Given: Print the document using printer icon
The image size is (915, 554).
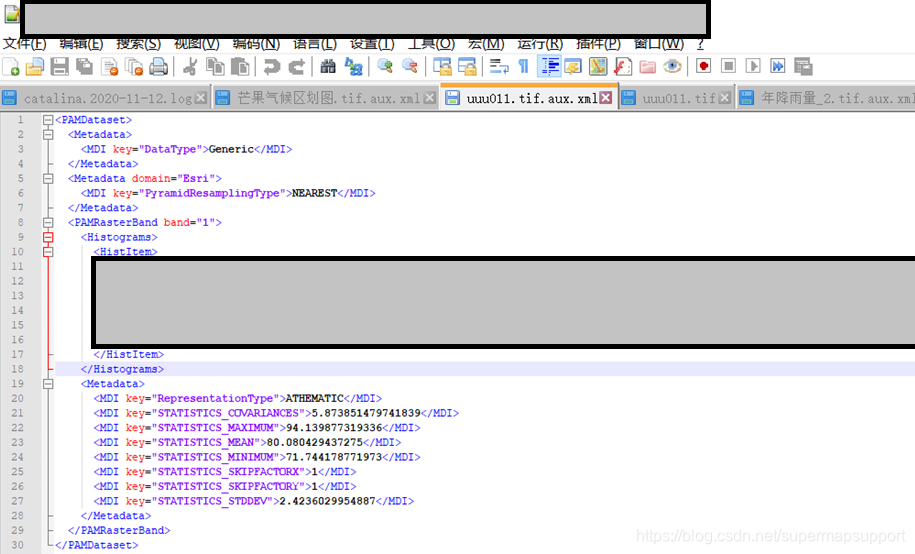Looking at the screenshot, I should click(159, 67).
